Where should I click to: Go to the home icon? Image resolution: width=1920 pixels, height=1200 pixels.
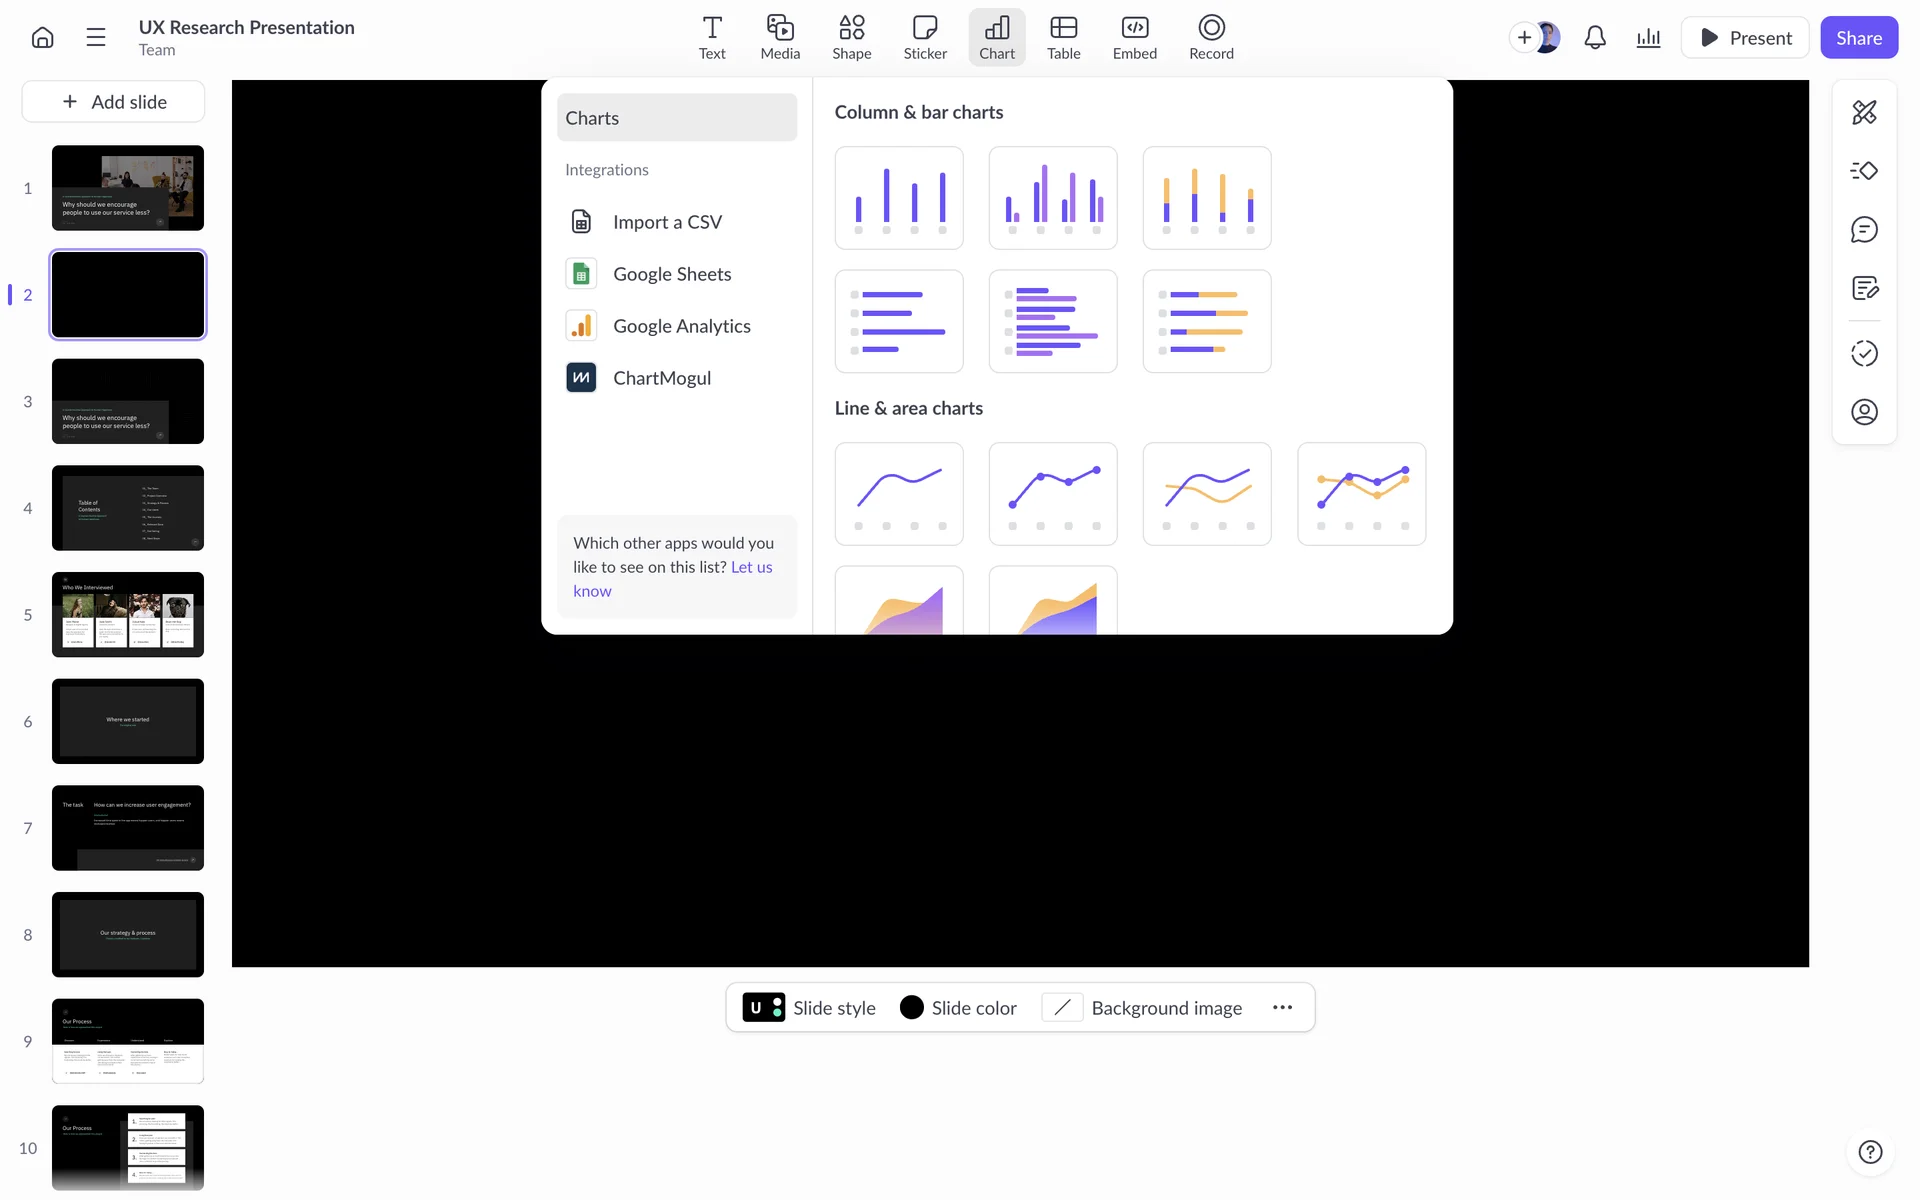click(x=42, y=38)
